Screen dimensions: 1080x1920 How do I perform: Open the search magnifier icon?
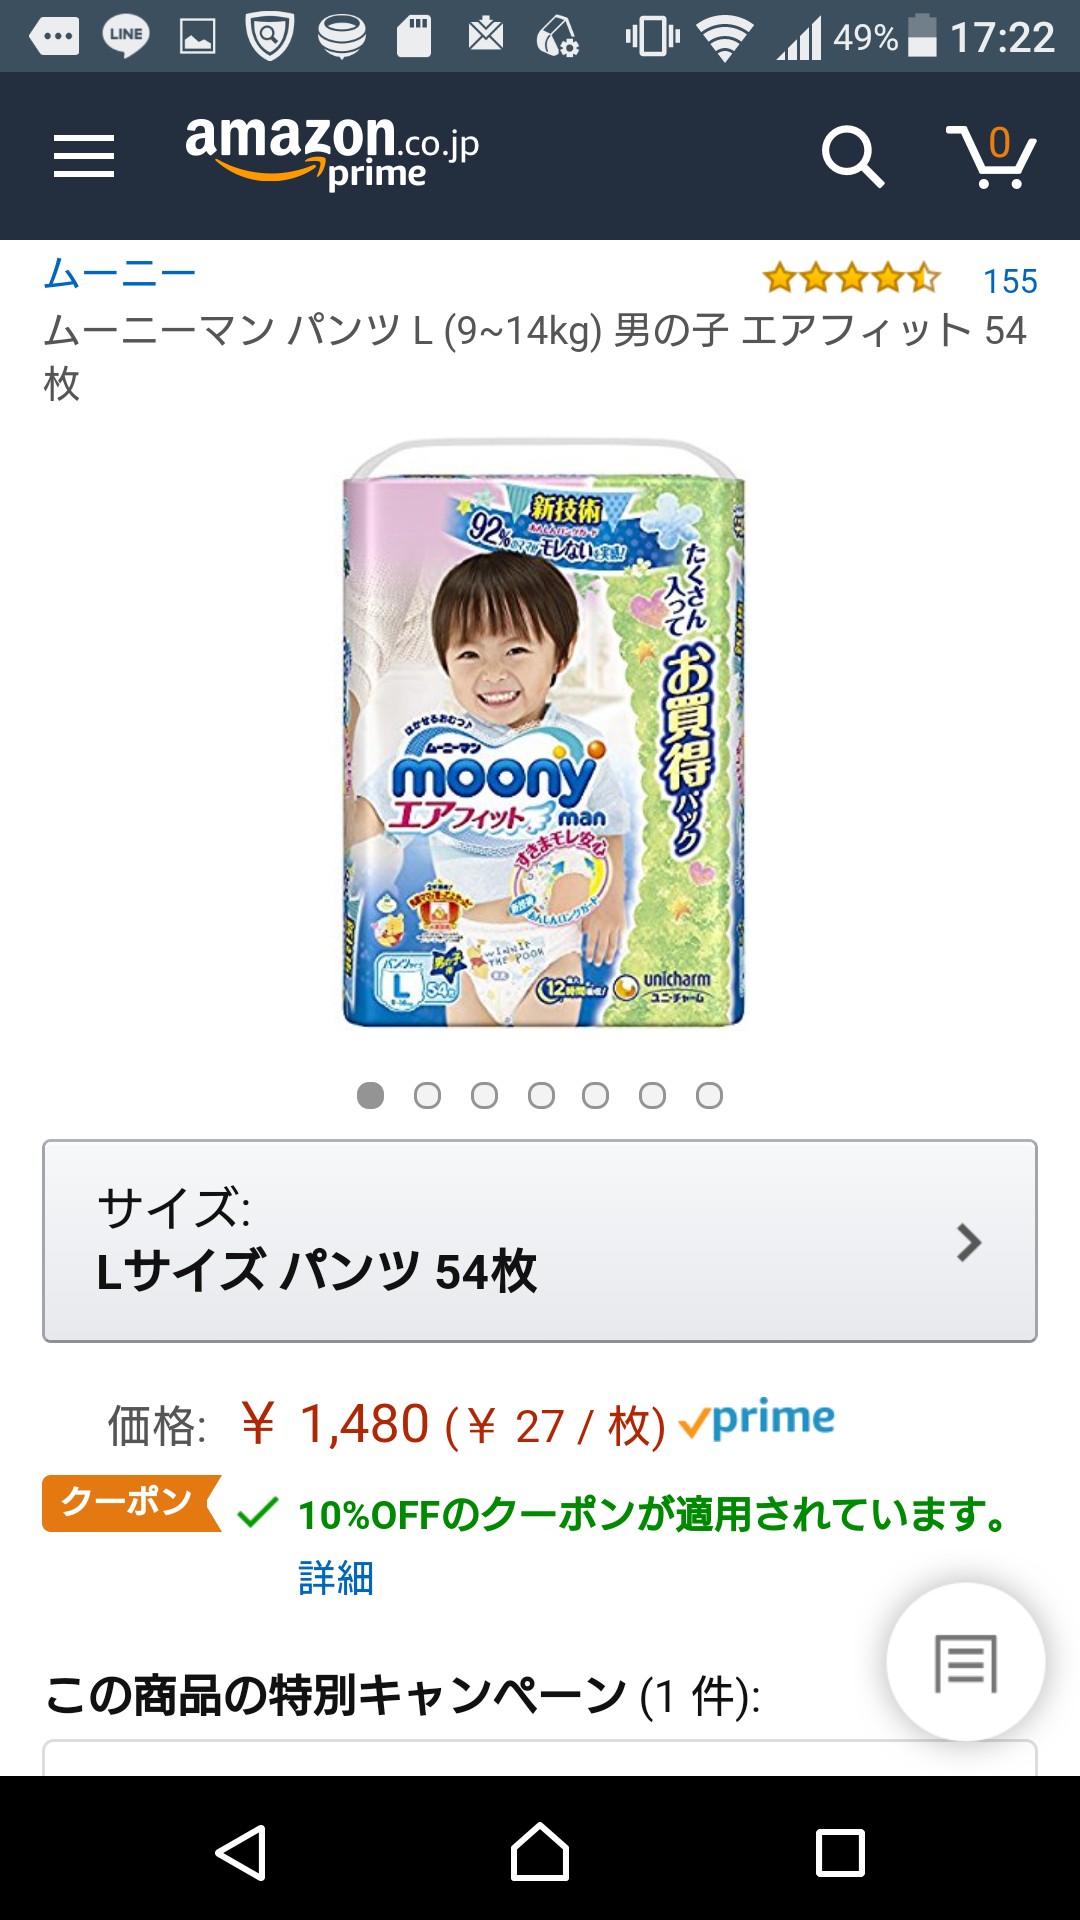852,156
